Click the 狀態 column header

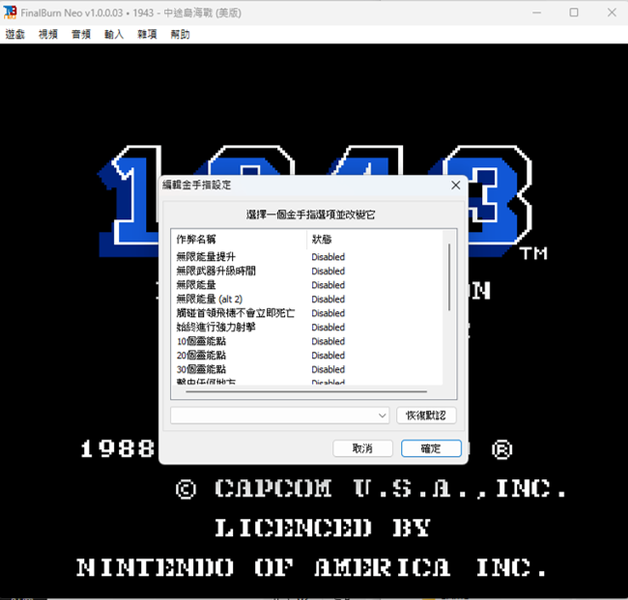coord(374,239)
